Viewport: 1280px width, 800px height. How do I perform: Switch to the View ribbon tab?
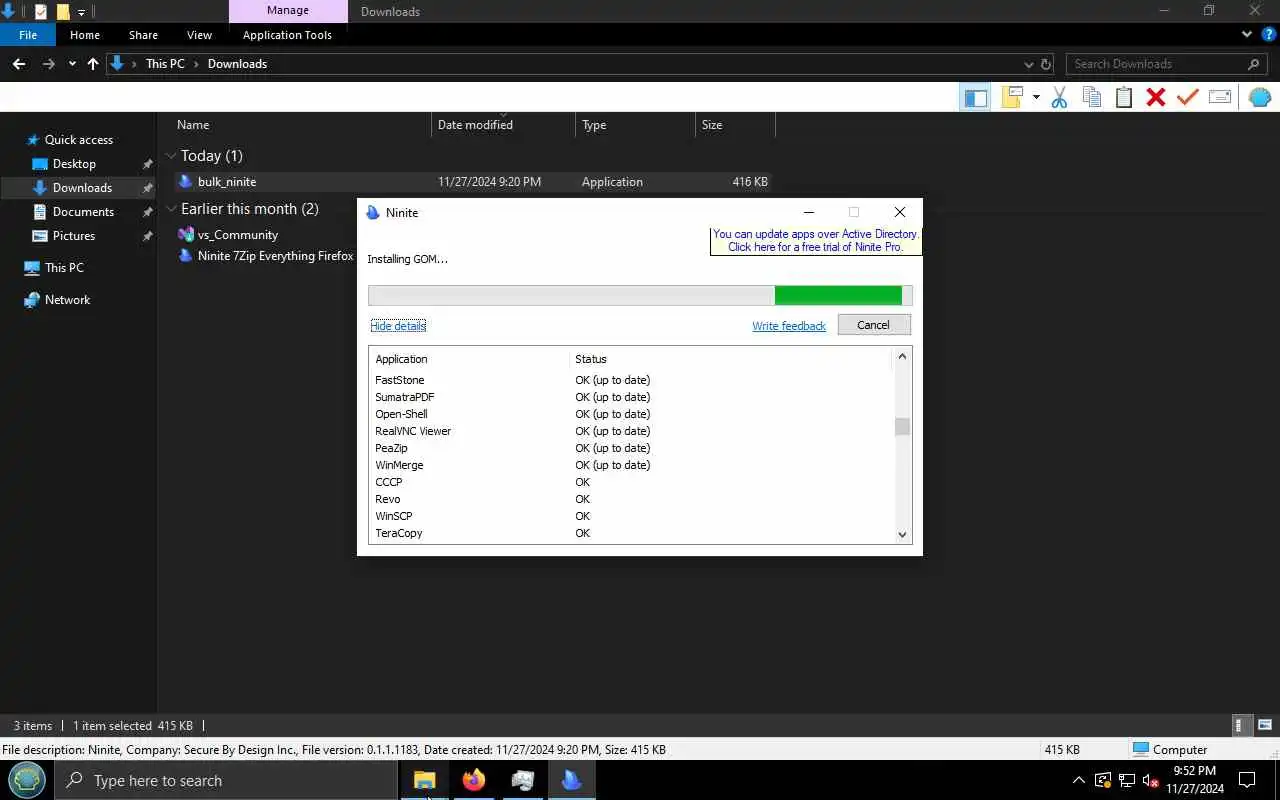199,35
